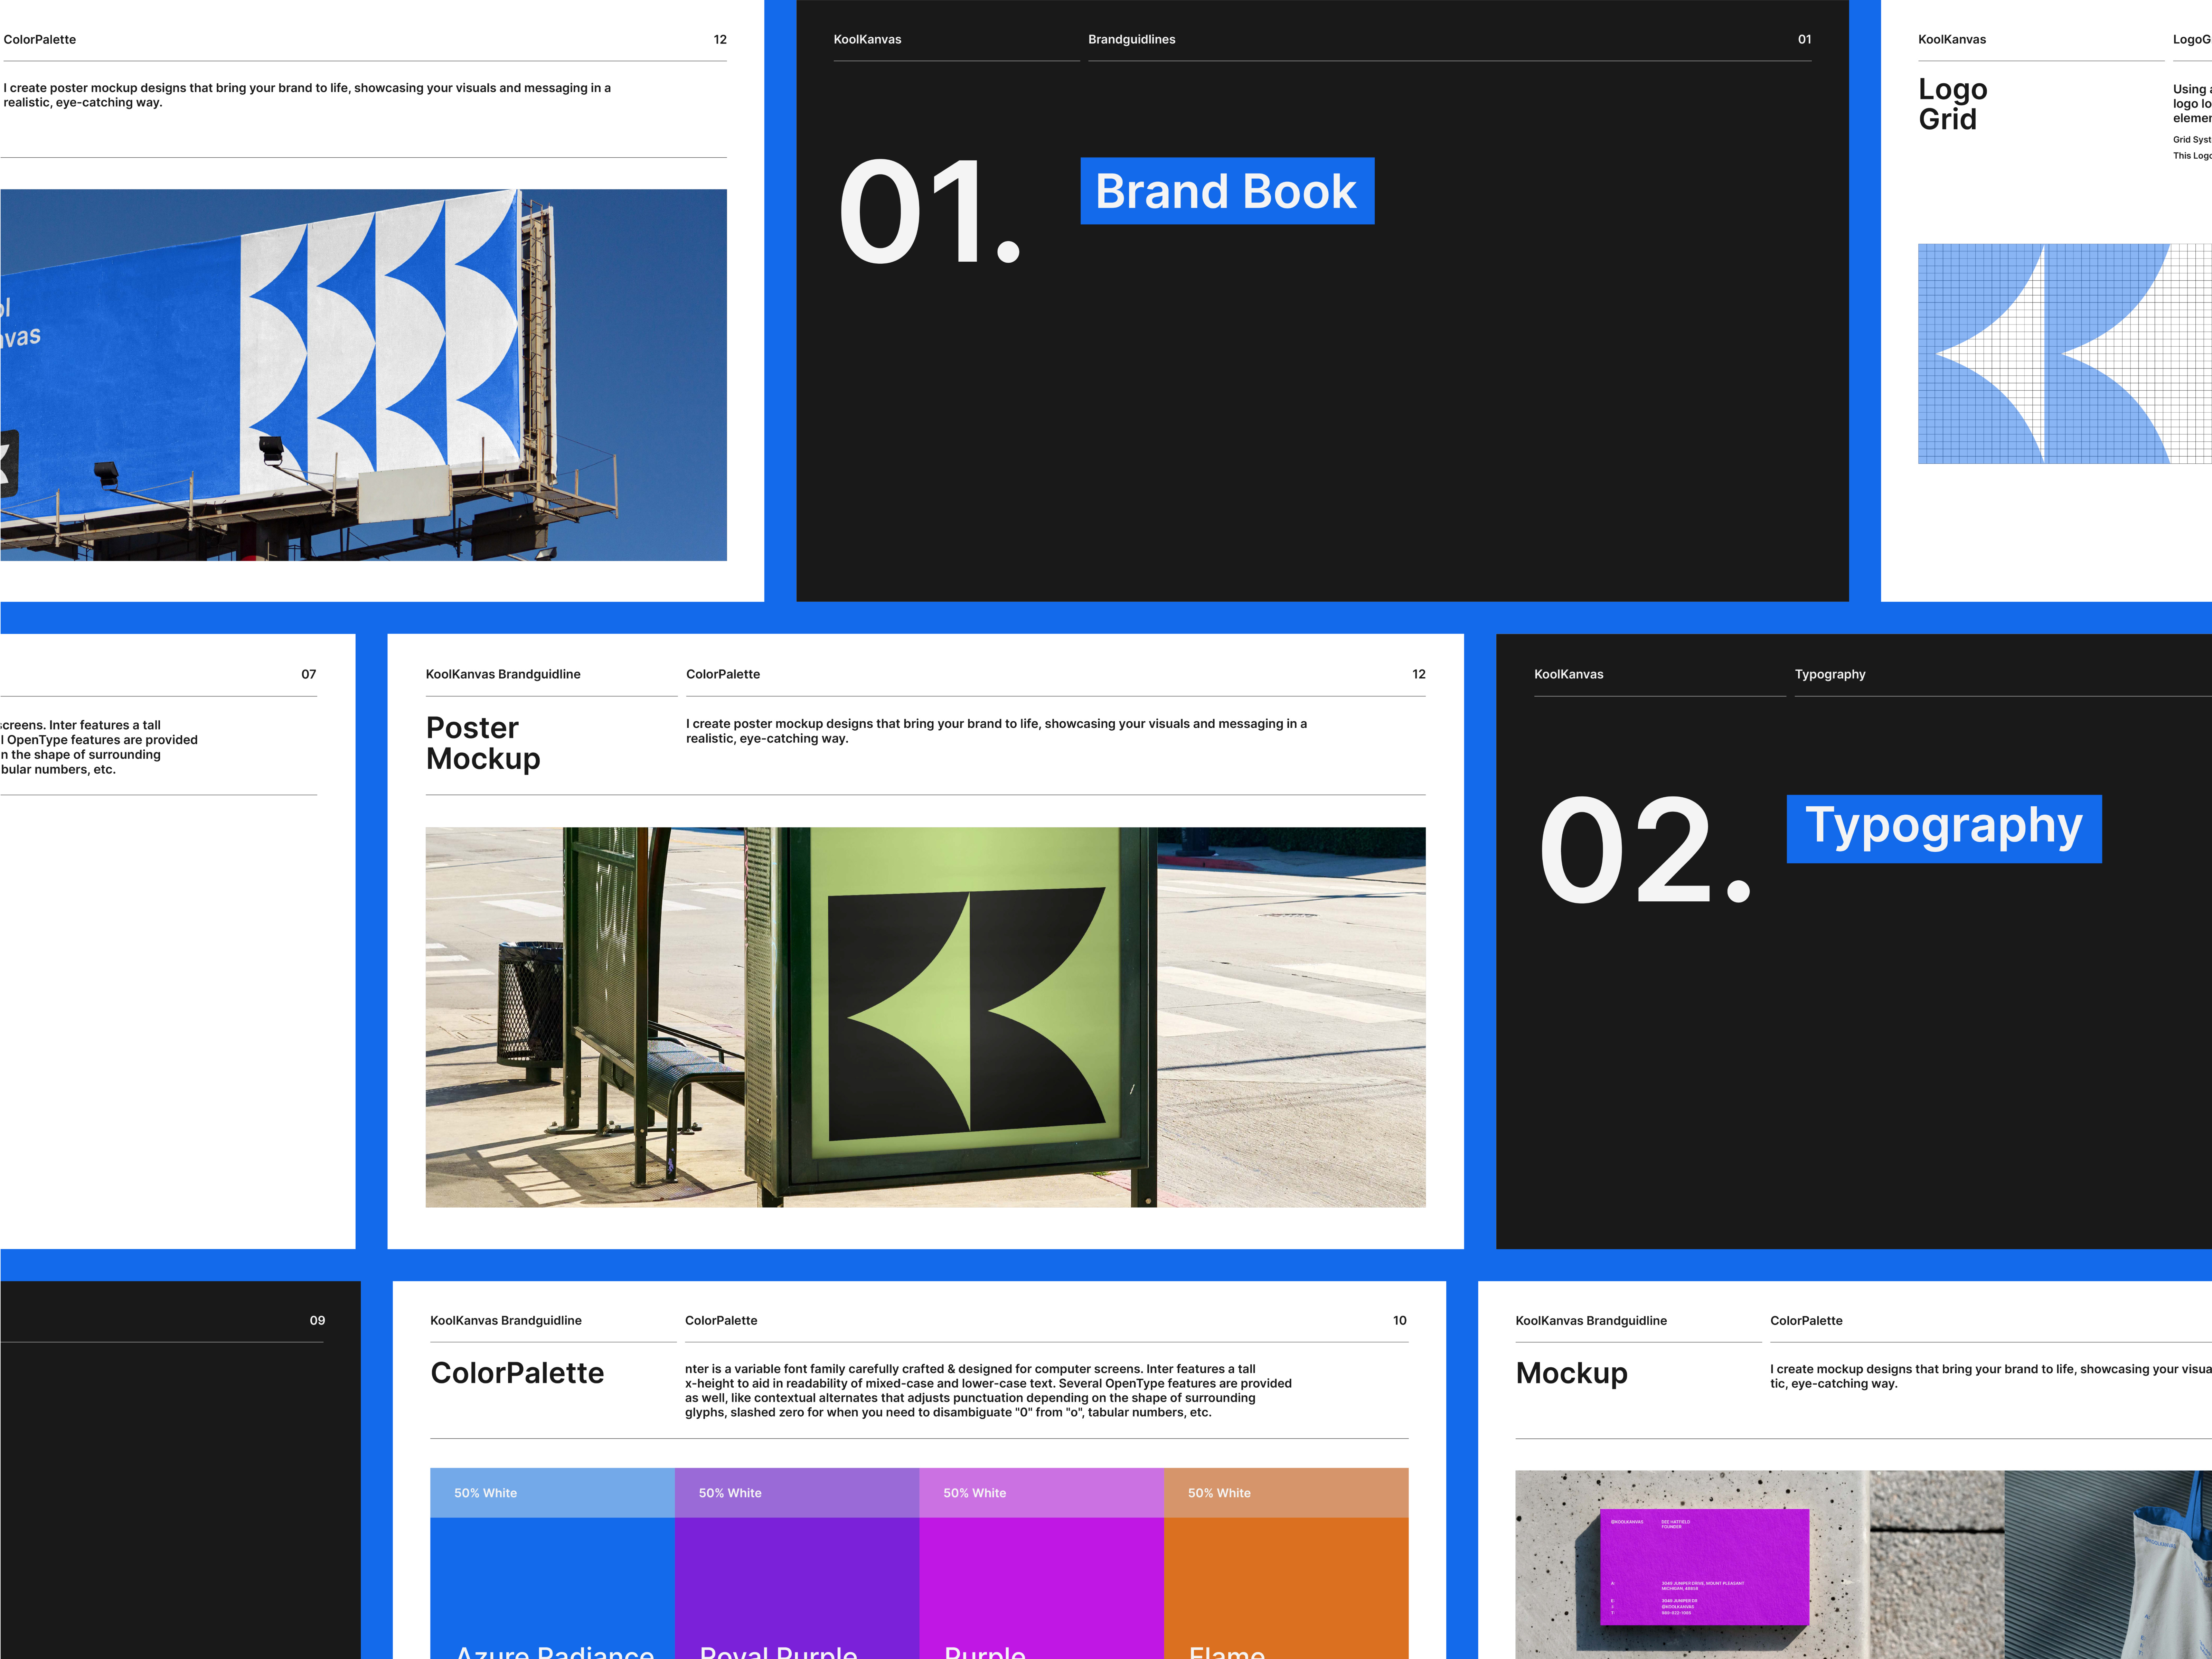This screenshot has height=1659, width=2212.
Task: Click "ColorPalette" header on the billboard slide
Action: click(40, 40)
